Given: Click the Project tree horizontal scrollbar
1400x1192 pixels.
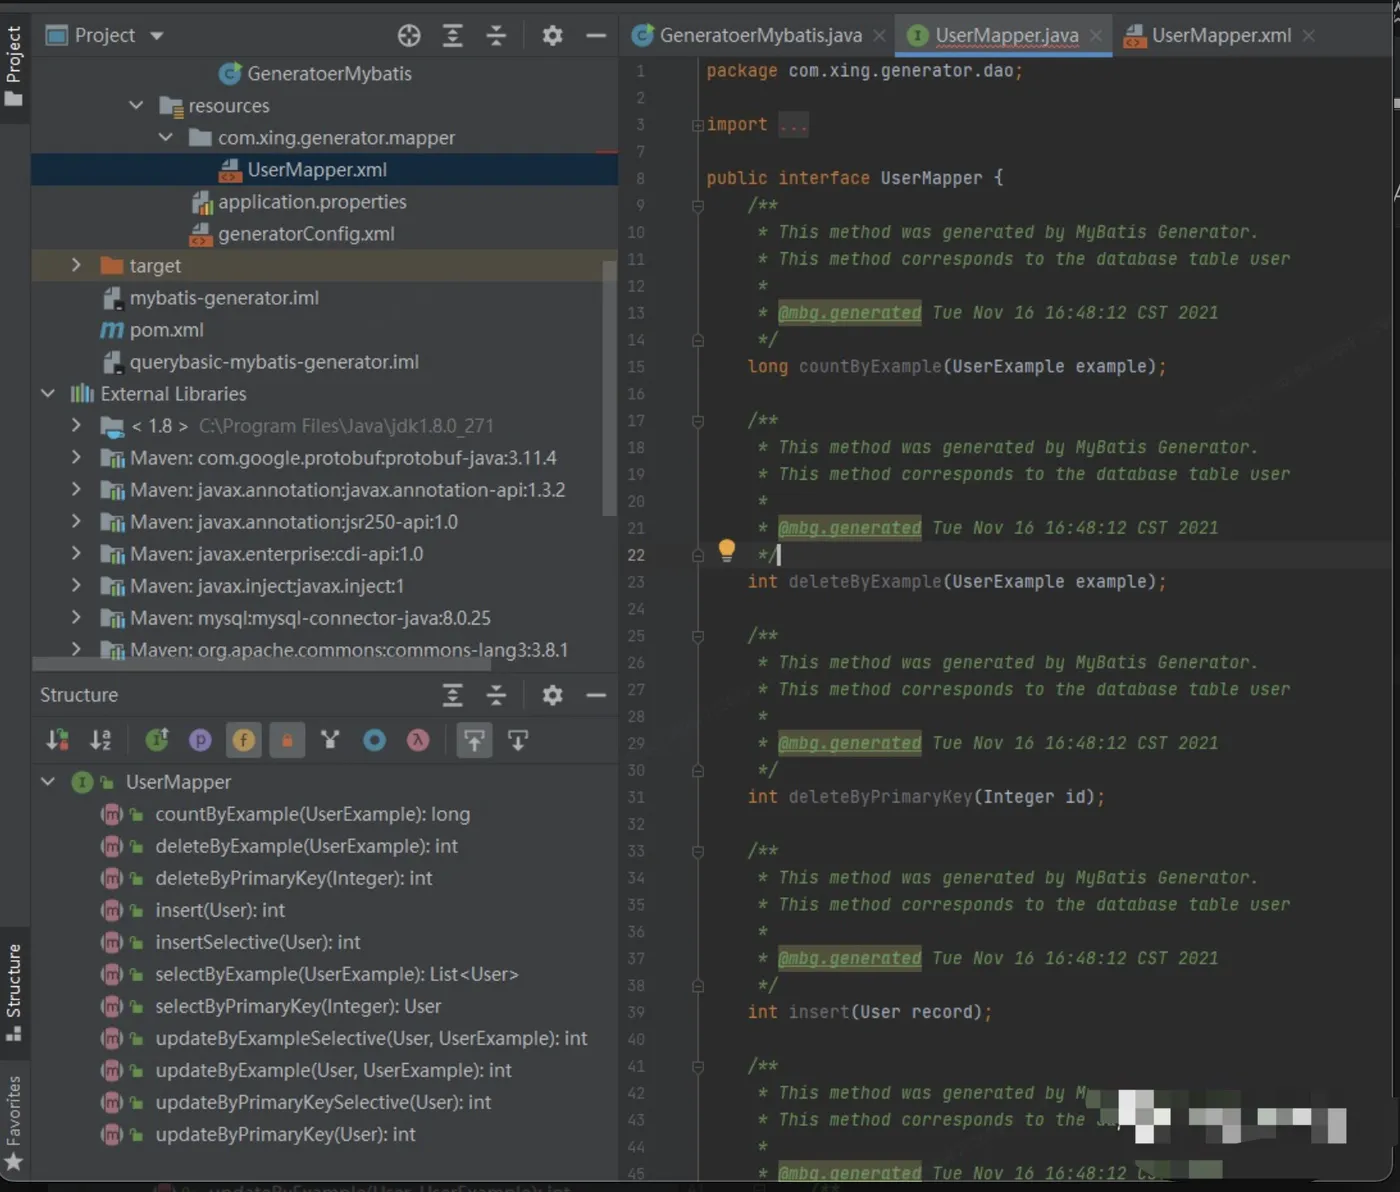Looking at the screenshot, I should click(x=261, y=664).
